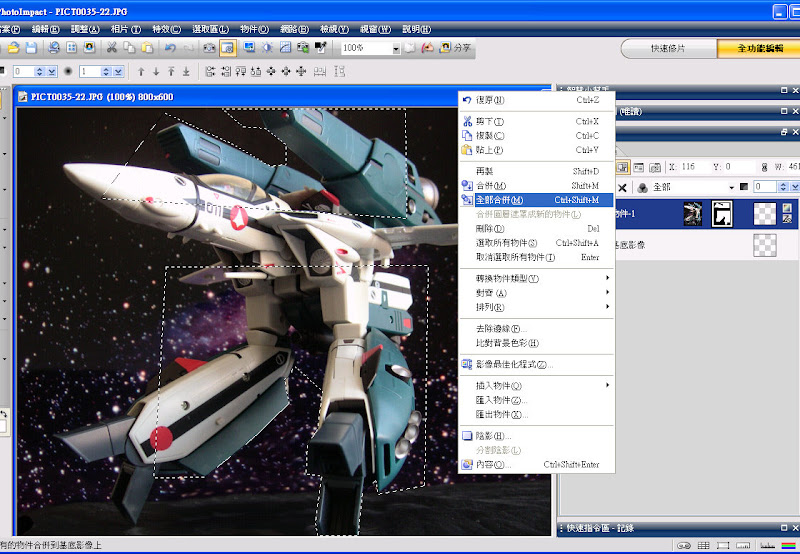Click move object down arrow icon
The width and height of the screenshot is (800, 554).
click(156, 71)
